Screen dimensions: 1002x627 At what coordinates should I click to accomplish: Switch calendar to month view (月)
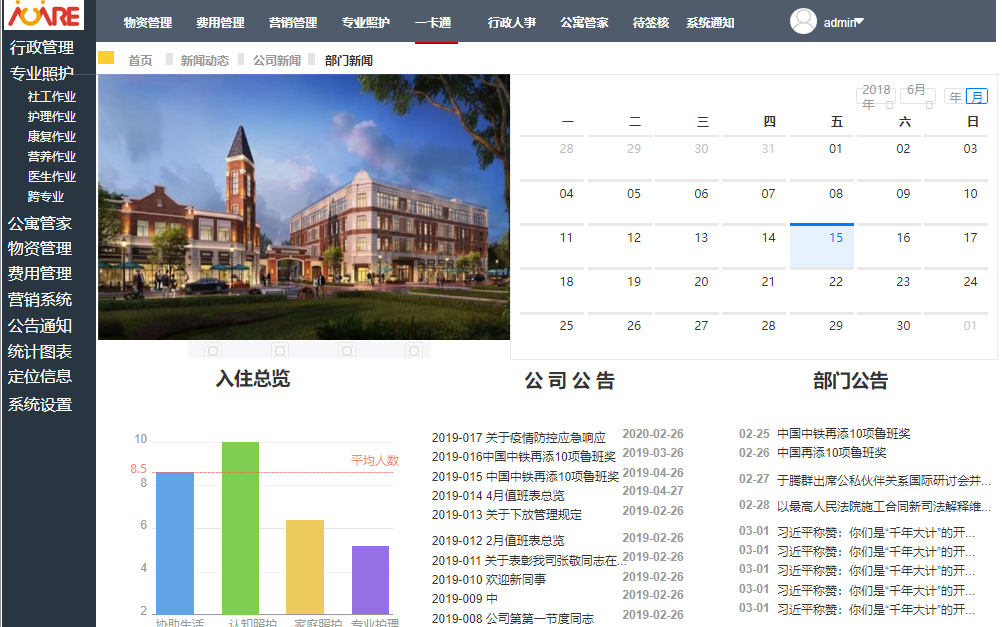click(976, 97)
